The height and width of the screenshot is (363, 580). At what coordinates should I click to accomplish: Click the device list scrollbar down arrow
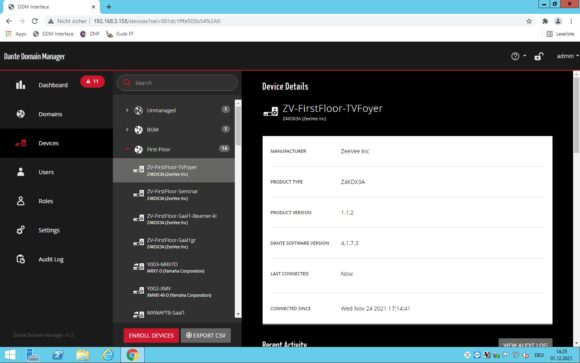tap(238, 314)
